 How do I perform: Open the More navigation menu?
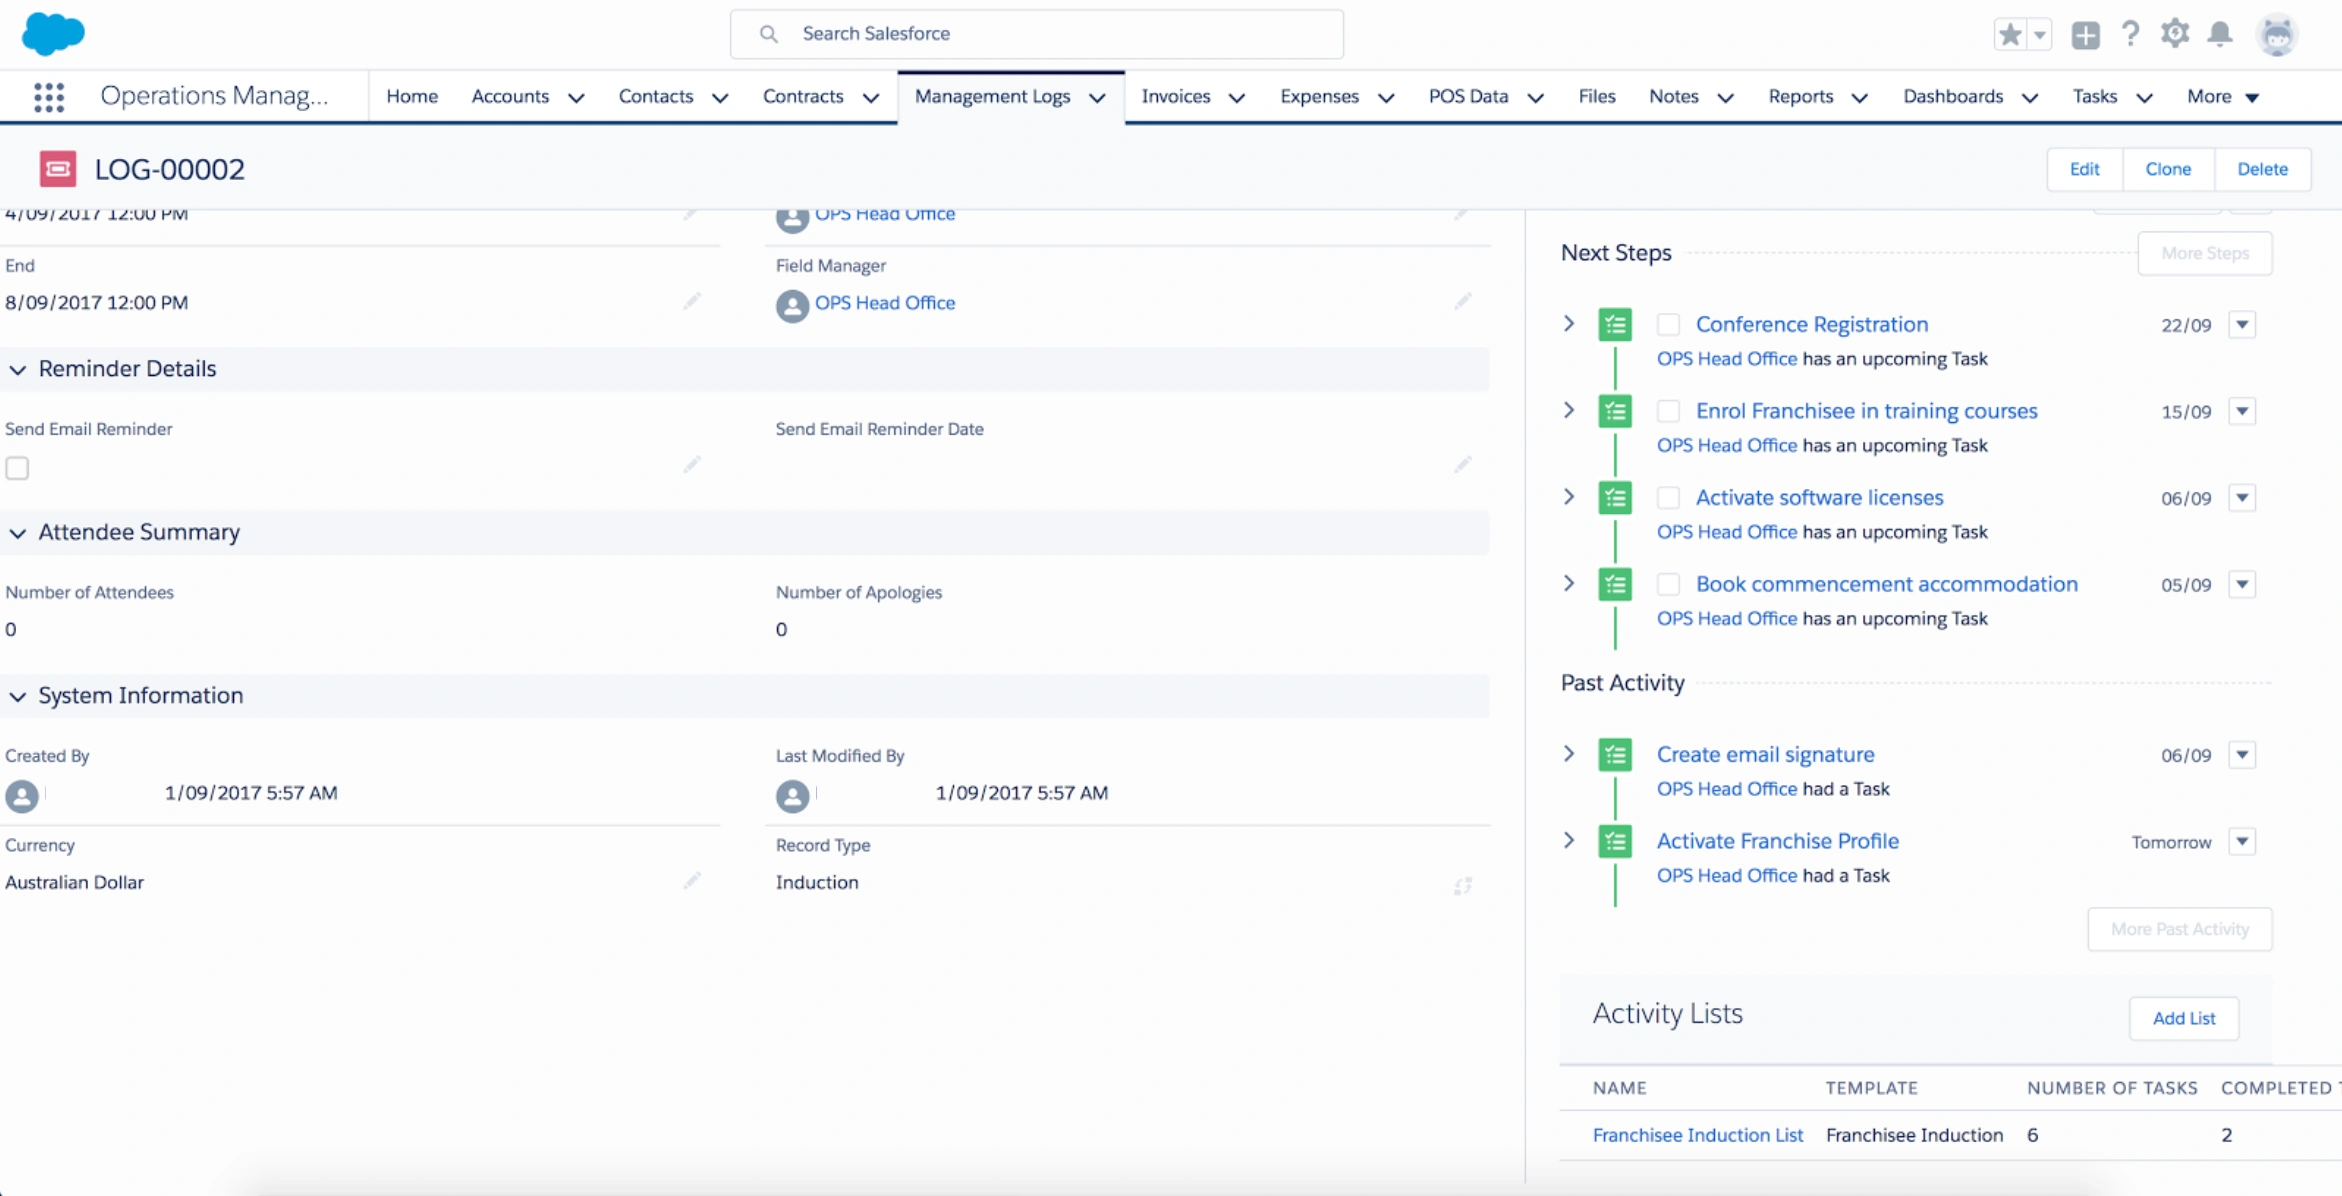(x=2222, y=96)
